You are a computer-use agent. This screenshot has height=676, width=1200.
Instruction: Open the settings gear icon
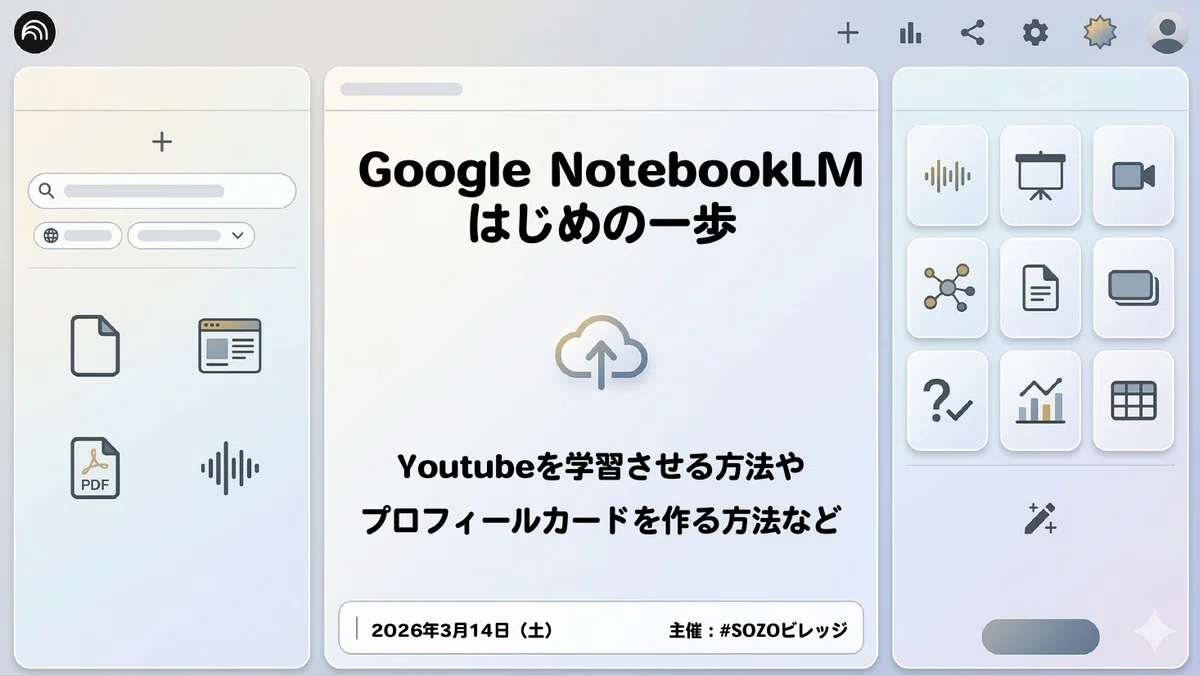pyautogui.click(x=1035, y=33)
